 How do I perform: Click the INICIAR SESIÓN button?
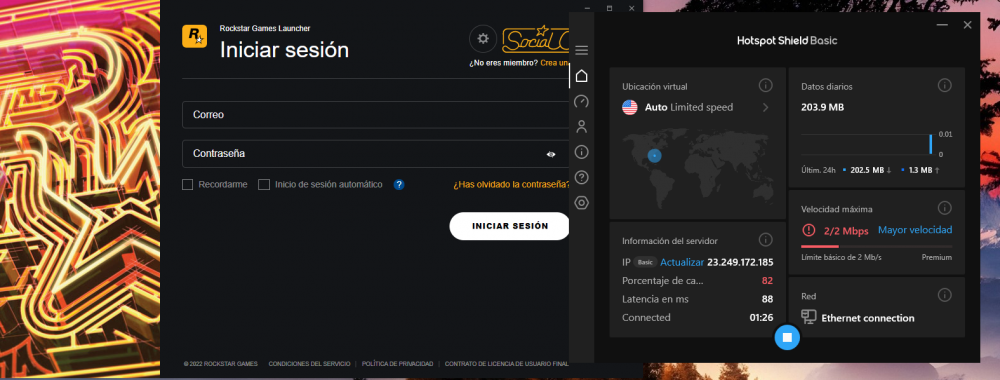[510, 226]
